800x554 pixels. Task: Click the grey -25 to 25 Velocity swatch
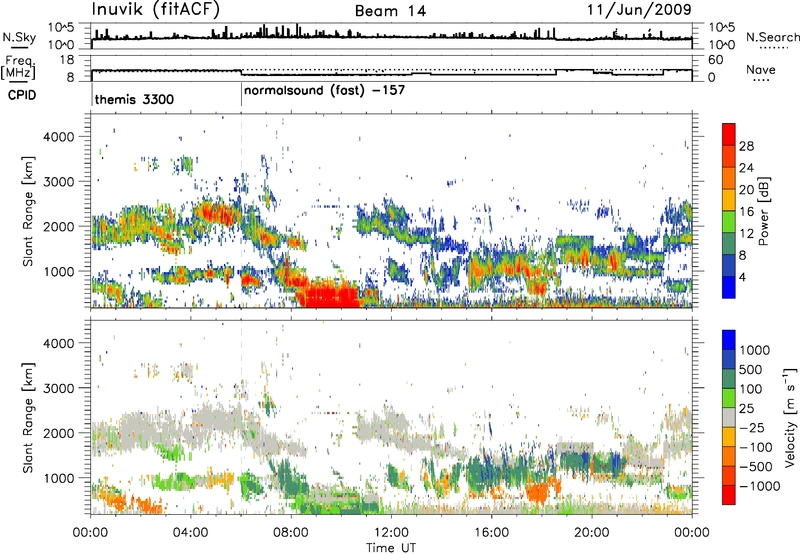tap(729, 417)
